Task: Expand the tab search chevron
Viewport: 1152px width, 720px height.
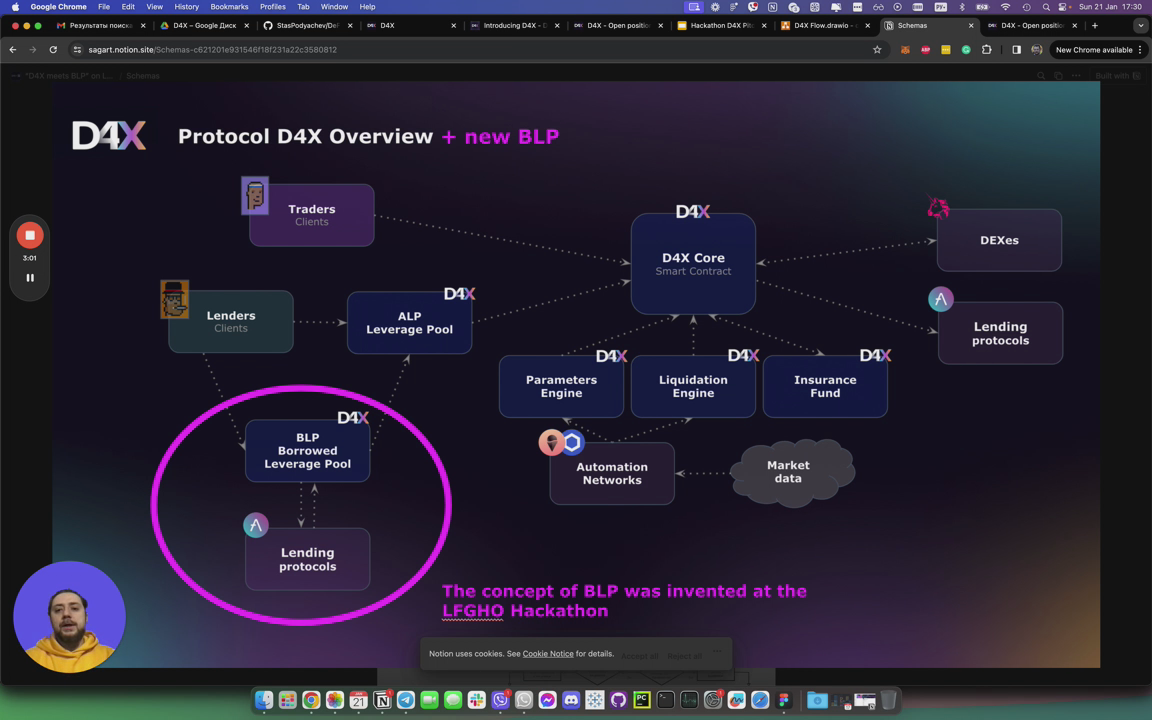Action: [x=1140, y=25]
